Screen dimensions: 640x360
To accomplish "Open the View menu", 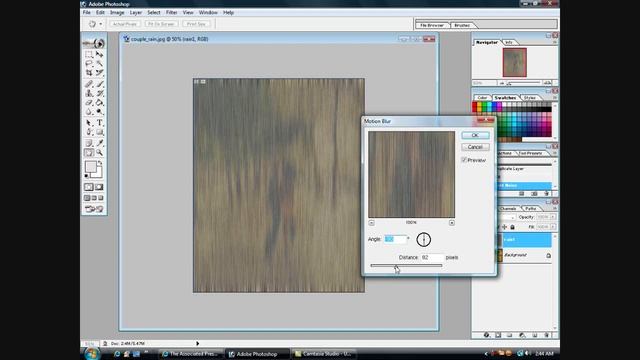I will (188, 13).
